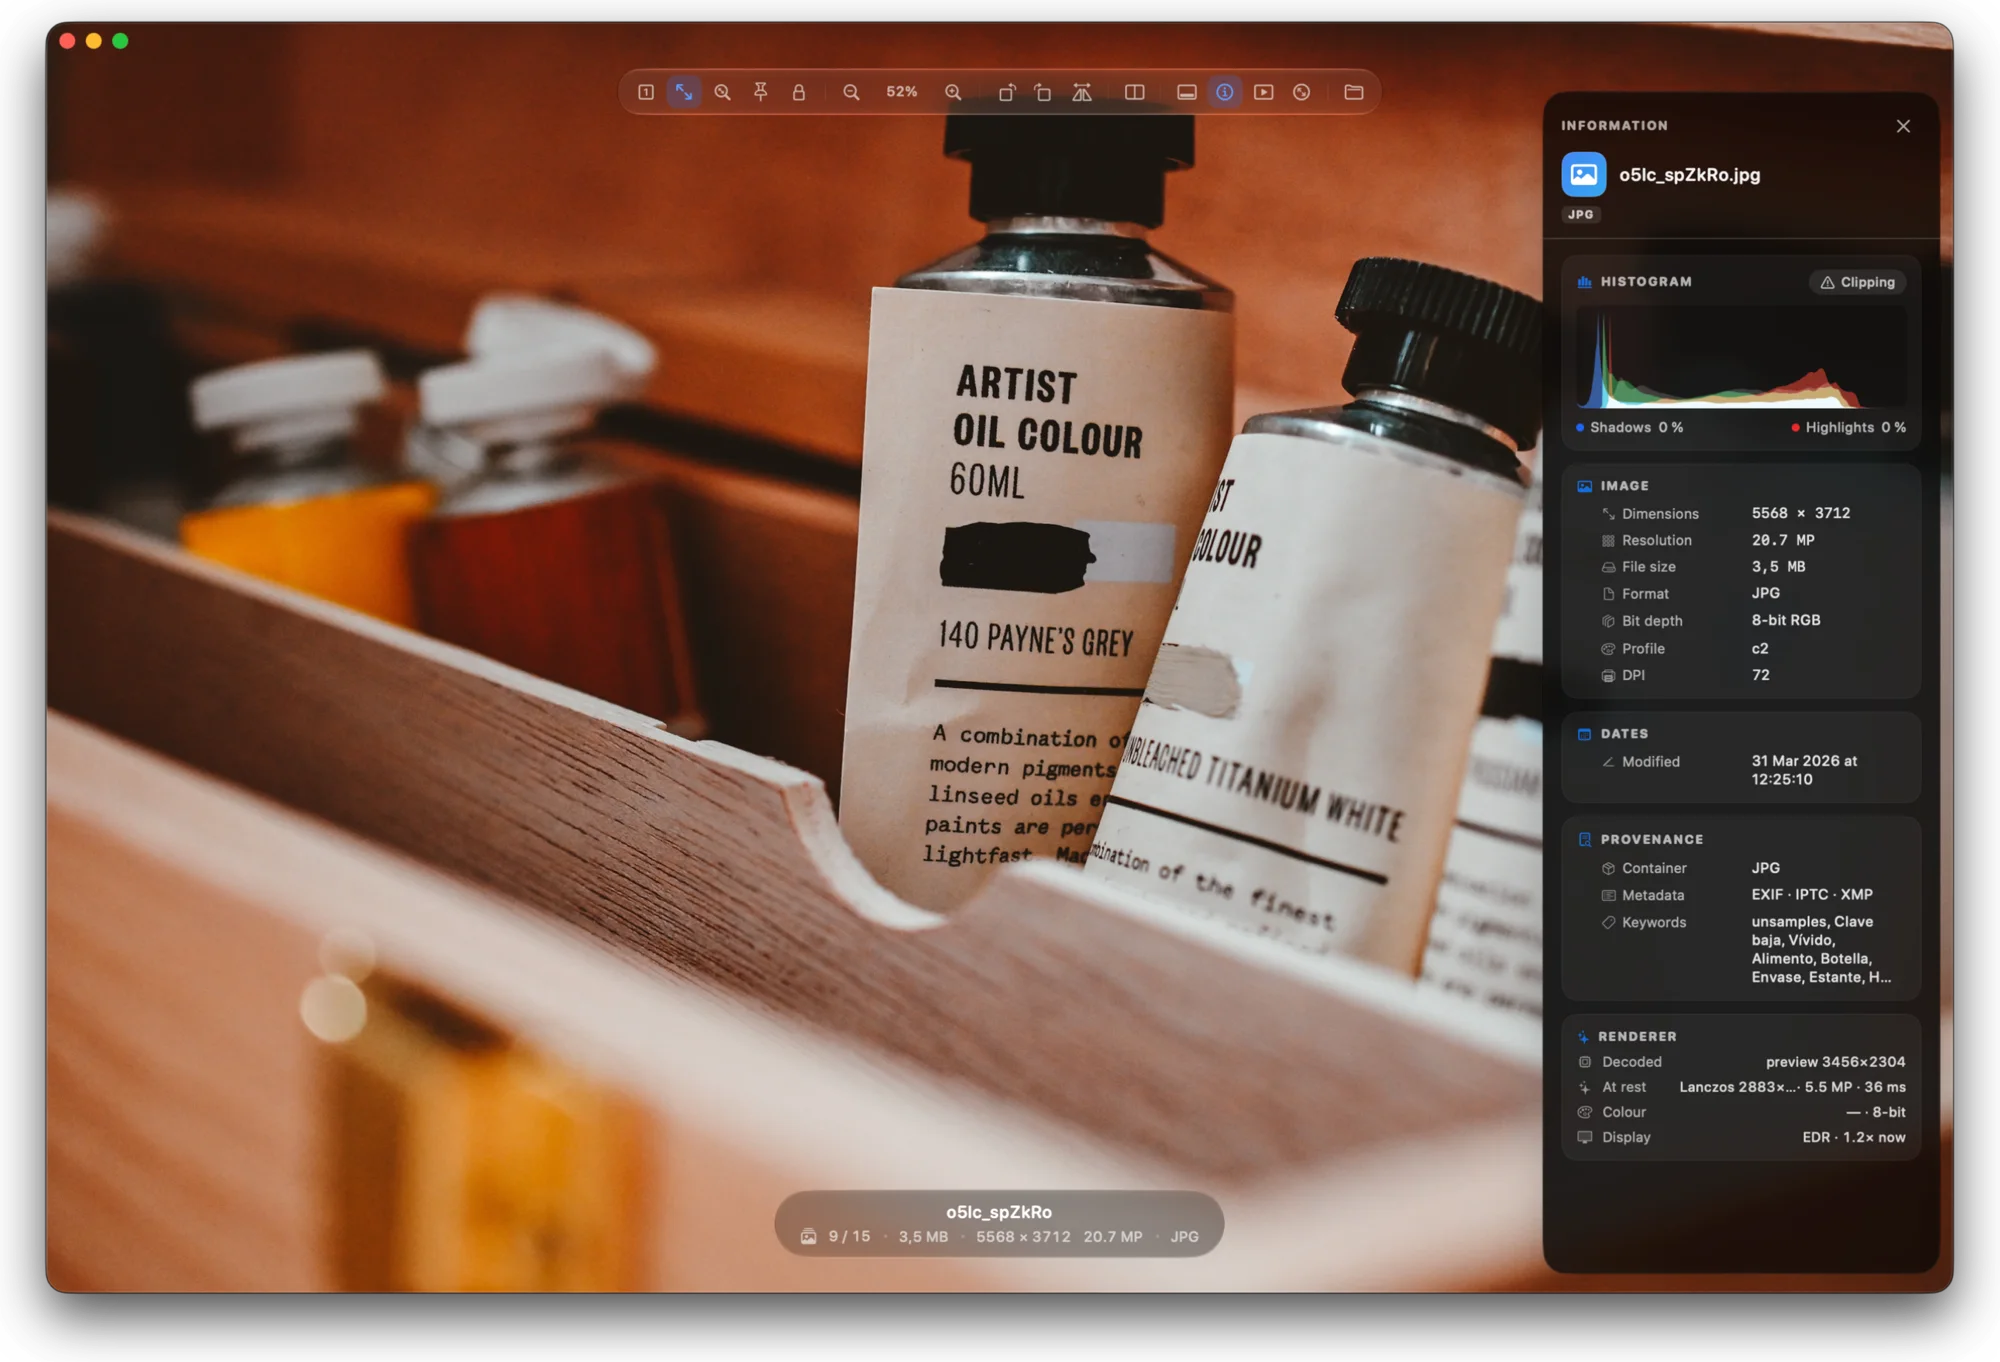Select the Decoded preview 3456×2304 value
This screenshot has height=1362, width=2000.
(1836, 1062)
